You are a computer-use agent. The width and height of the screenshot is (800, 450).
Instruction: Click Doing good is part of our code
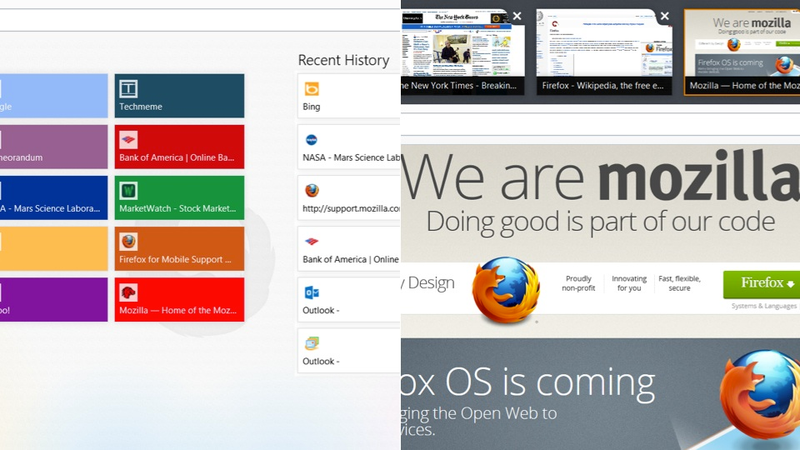pyautogui.click(x=601, y=222)
